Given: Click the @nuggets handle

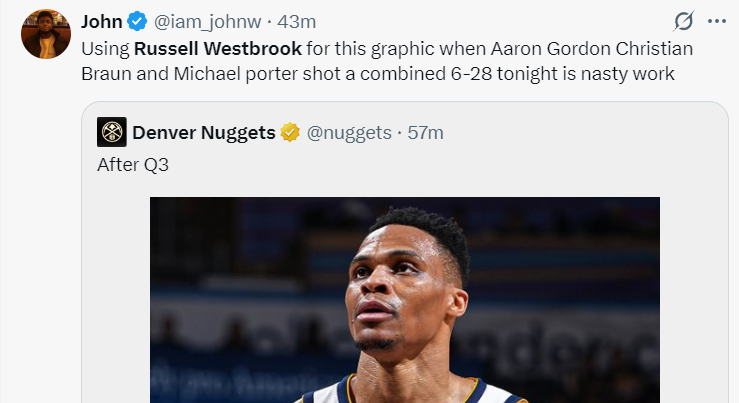Looking at the screenshot, I should [350, 133].
